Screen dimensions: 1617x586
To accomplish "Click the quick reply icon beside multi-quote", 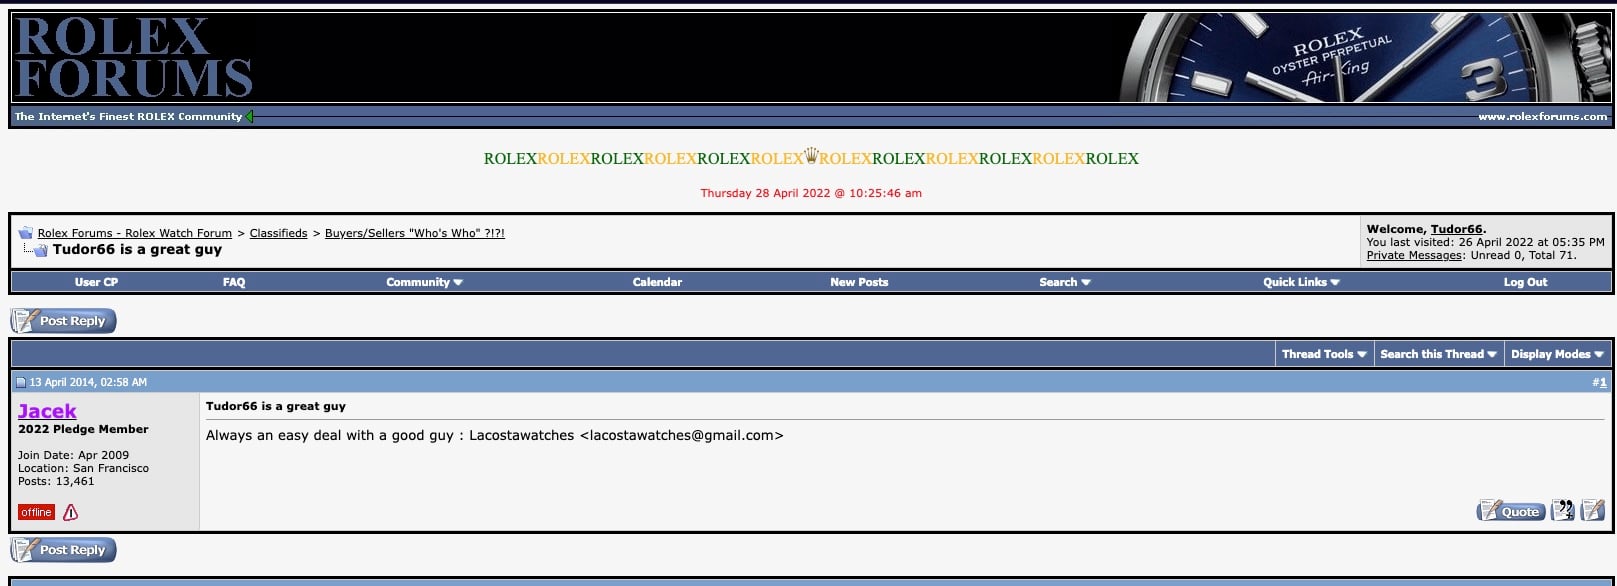I will (x=1592, y=511).
